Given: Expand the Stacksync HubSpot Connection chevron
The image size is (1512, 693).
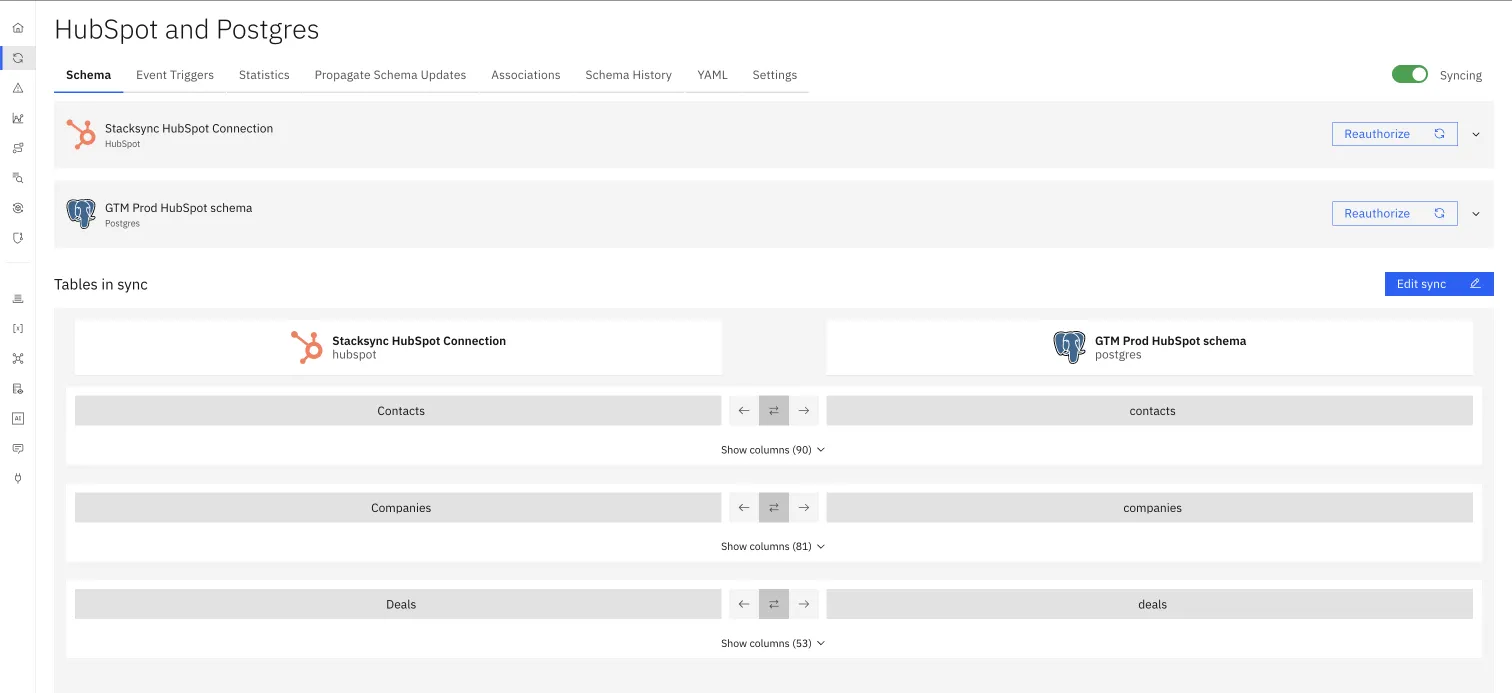Looking at the screenshot, I should coord(1475,134).
